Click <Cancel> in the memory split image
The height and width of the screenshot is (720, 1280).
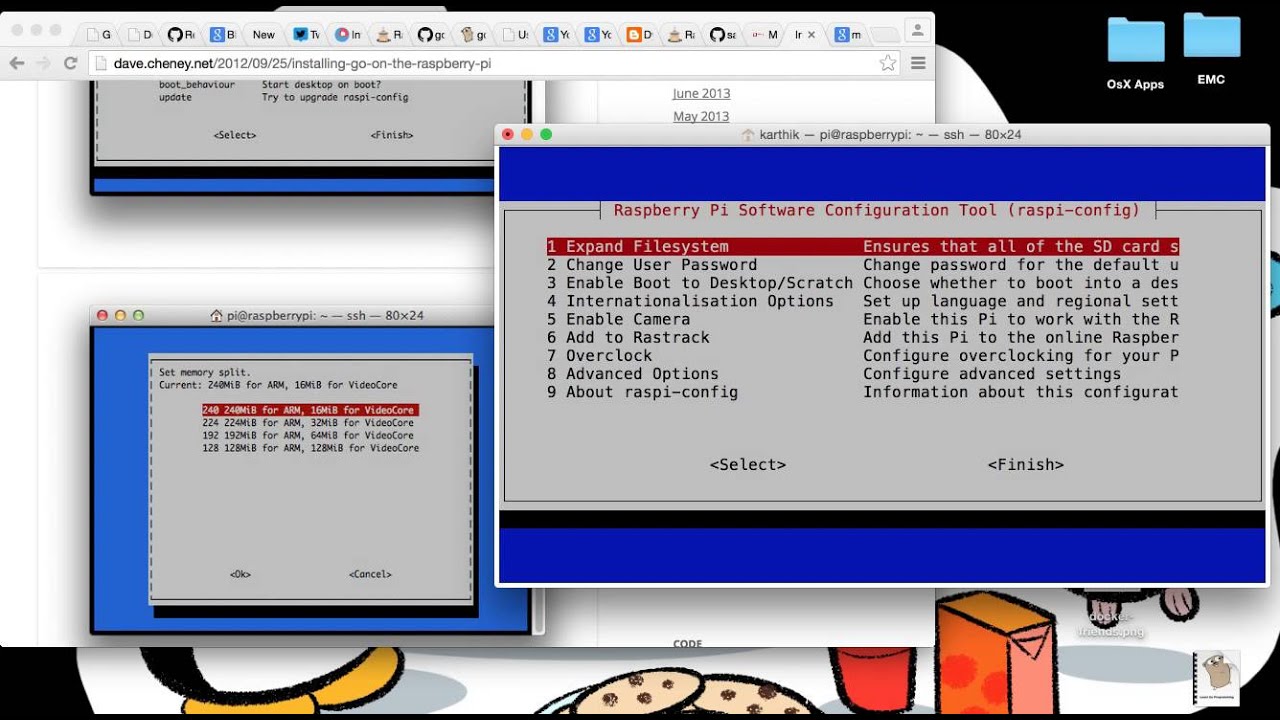(370, 574)
